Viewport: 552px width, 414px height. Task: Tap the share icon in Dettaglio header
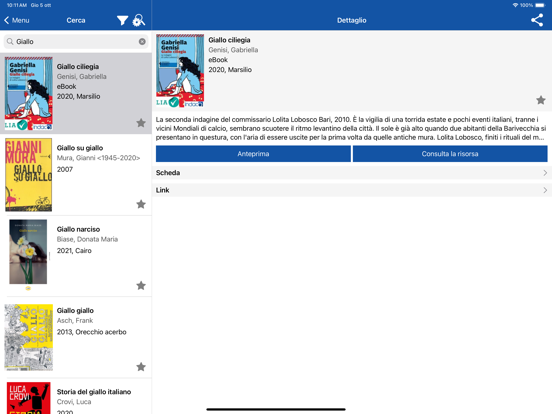pos(537,20)
